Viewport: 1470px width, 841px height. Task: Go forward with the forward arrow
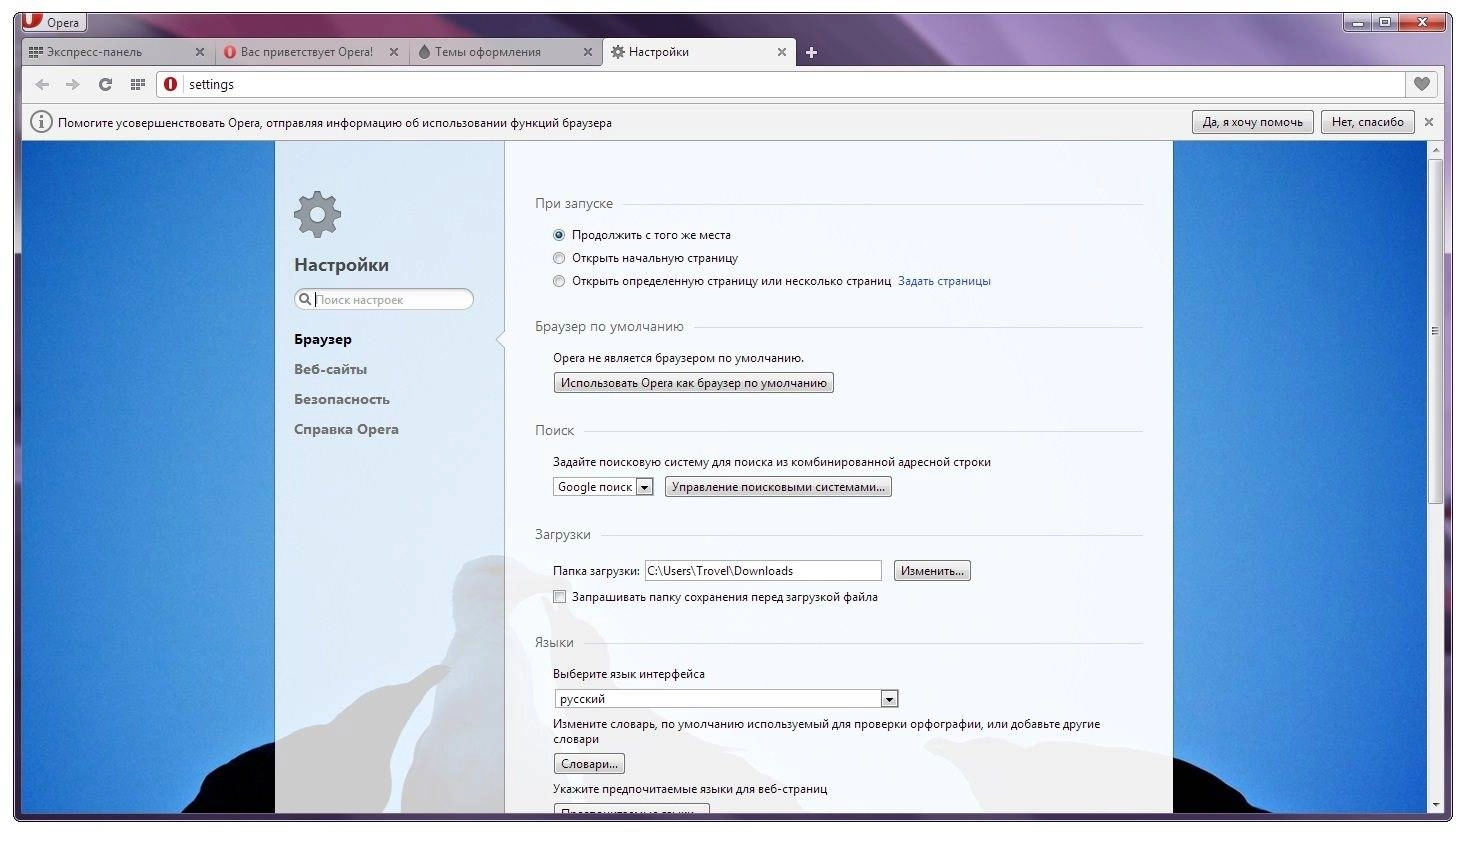coord(73,85)
